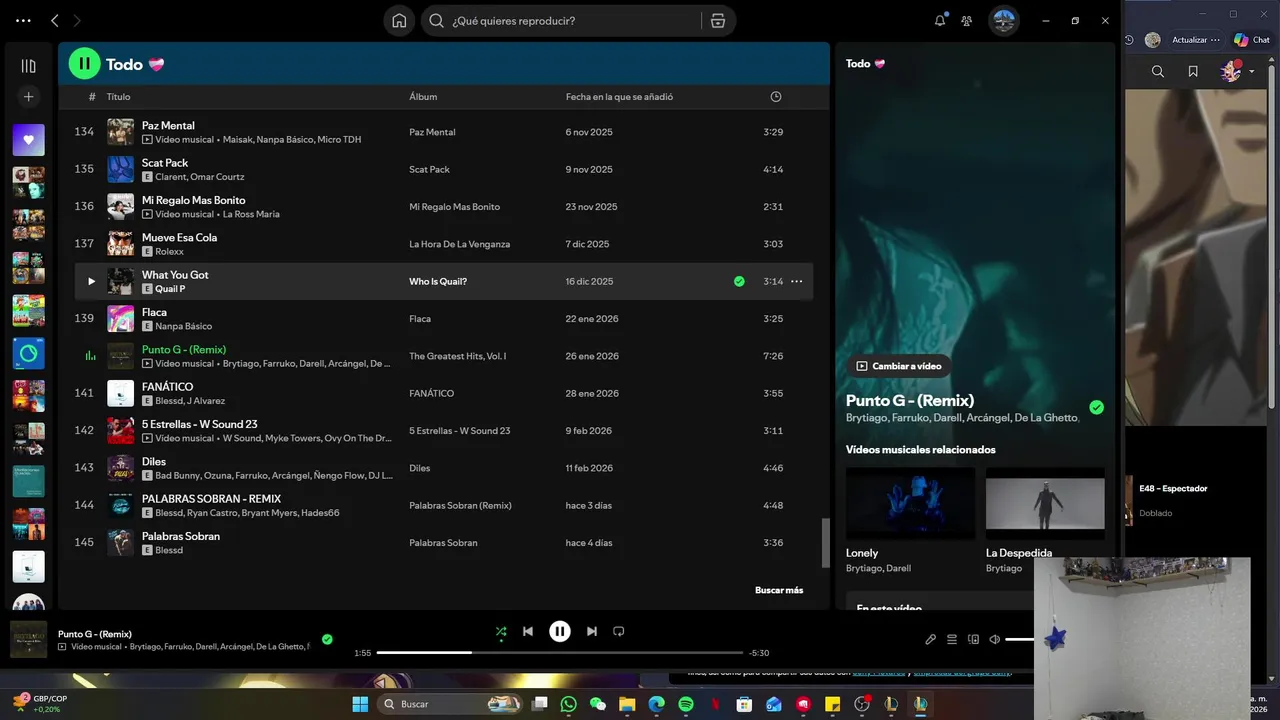Viewport: 1280px width, 720px height.
Task: Create a playlist with the plus icon
Action: [x=28, y=97]
